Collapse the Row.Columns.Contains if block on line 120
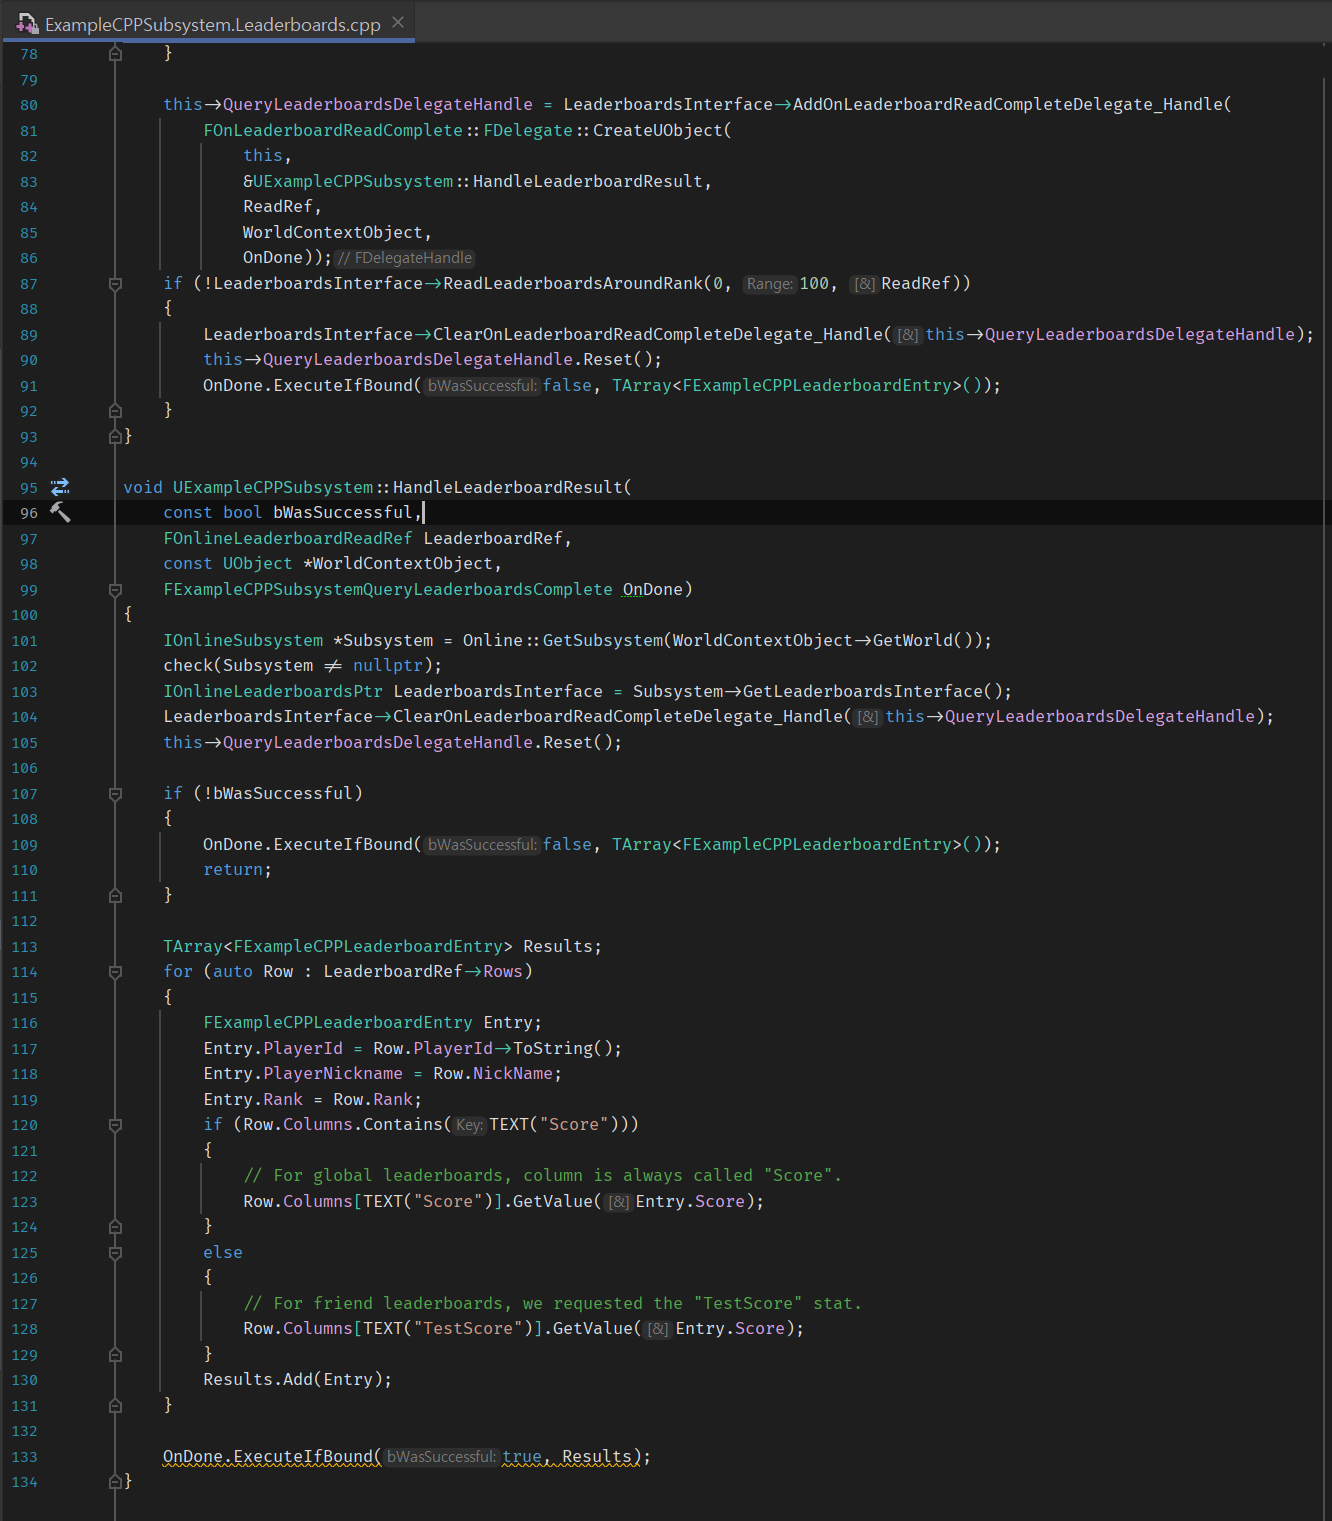The image size is (1332, 1521). (115, 1125)
